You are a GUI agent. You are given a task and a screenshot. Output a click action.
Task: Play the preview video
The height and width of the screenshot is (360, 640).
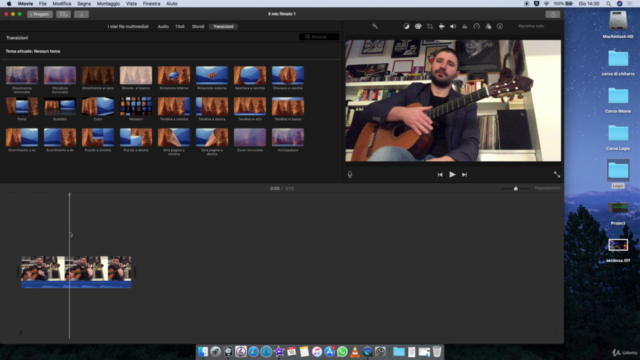[x=452, y=174]
